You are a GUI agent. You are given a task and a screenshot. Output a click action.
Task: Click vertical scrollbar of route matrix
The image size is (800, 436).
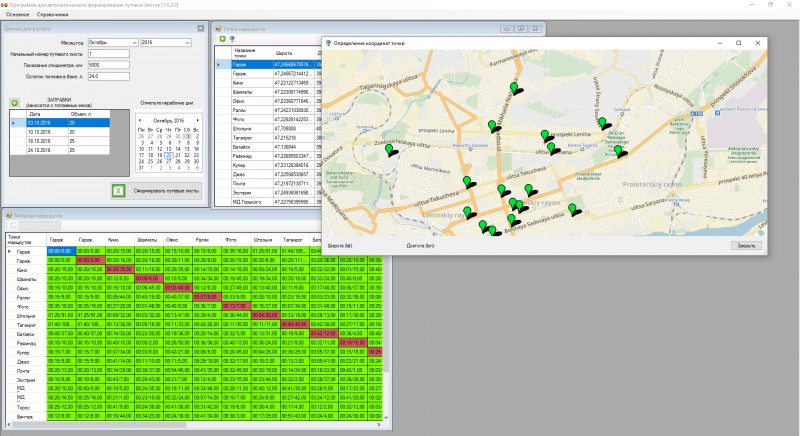386,316
